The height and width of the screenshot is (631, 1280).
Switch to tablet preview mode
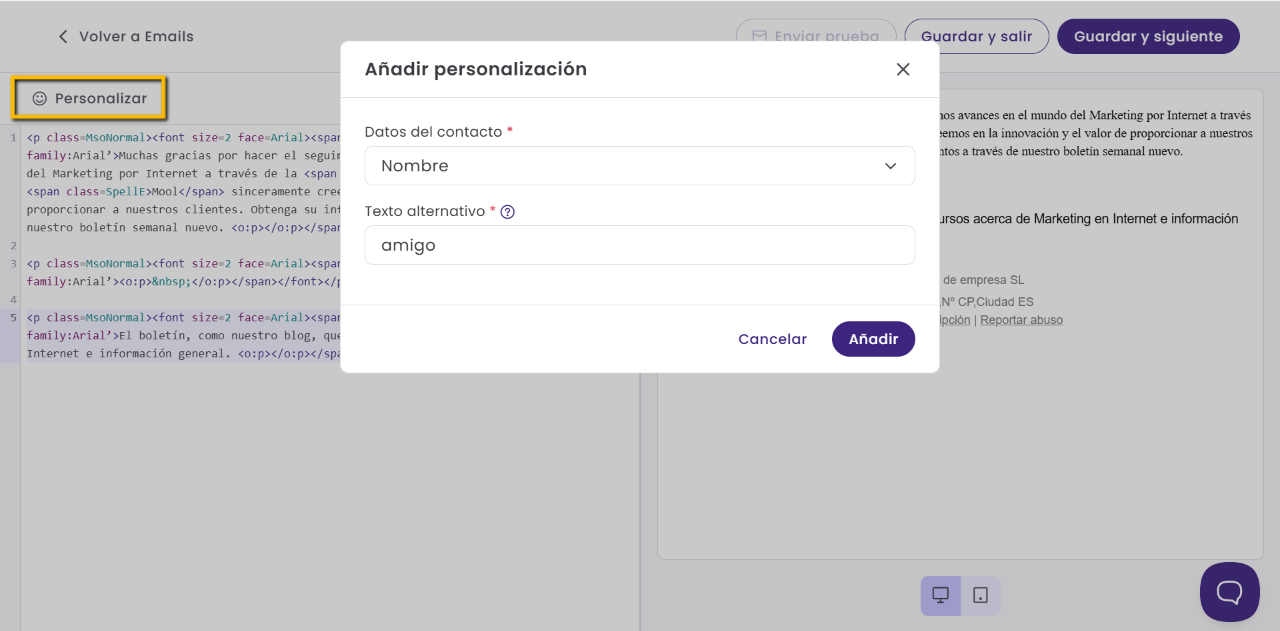981,595
